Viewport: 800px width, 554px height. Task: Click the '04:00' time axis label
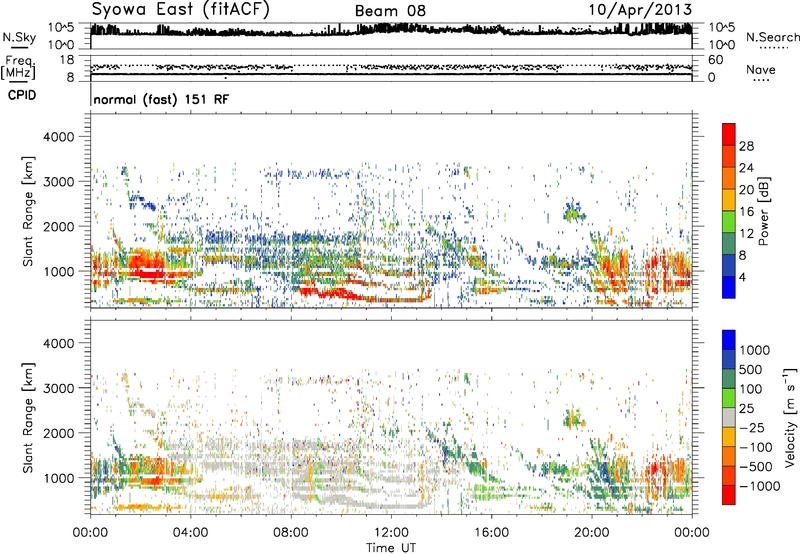190,533
